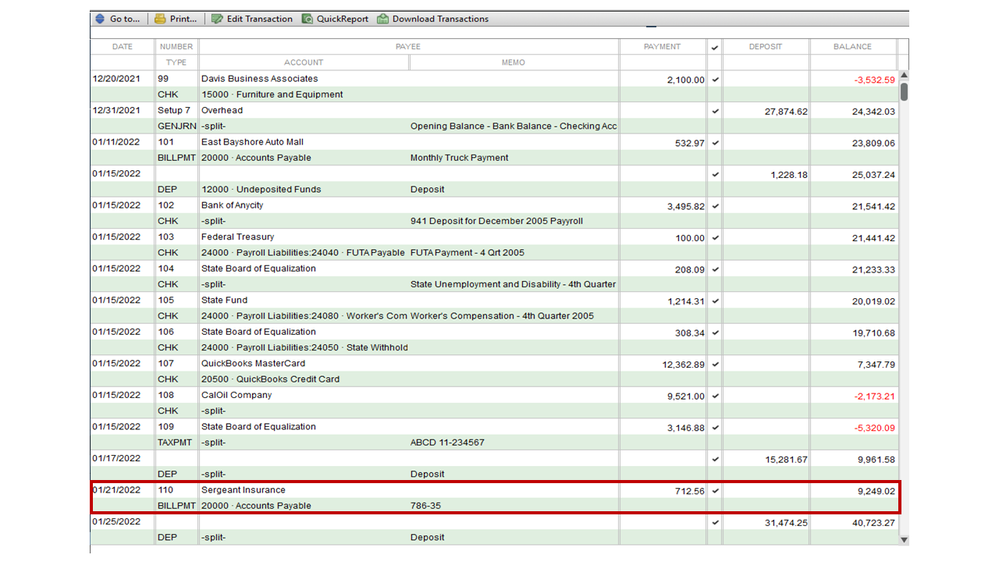Toggle cleared mark on the 15,281.67 deposit
Viewport: 999px width, 562px height.
click(x=714, y=459)
